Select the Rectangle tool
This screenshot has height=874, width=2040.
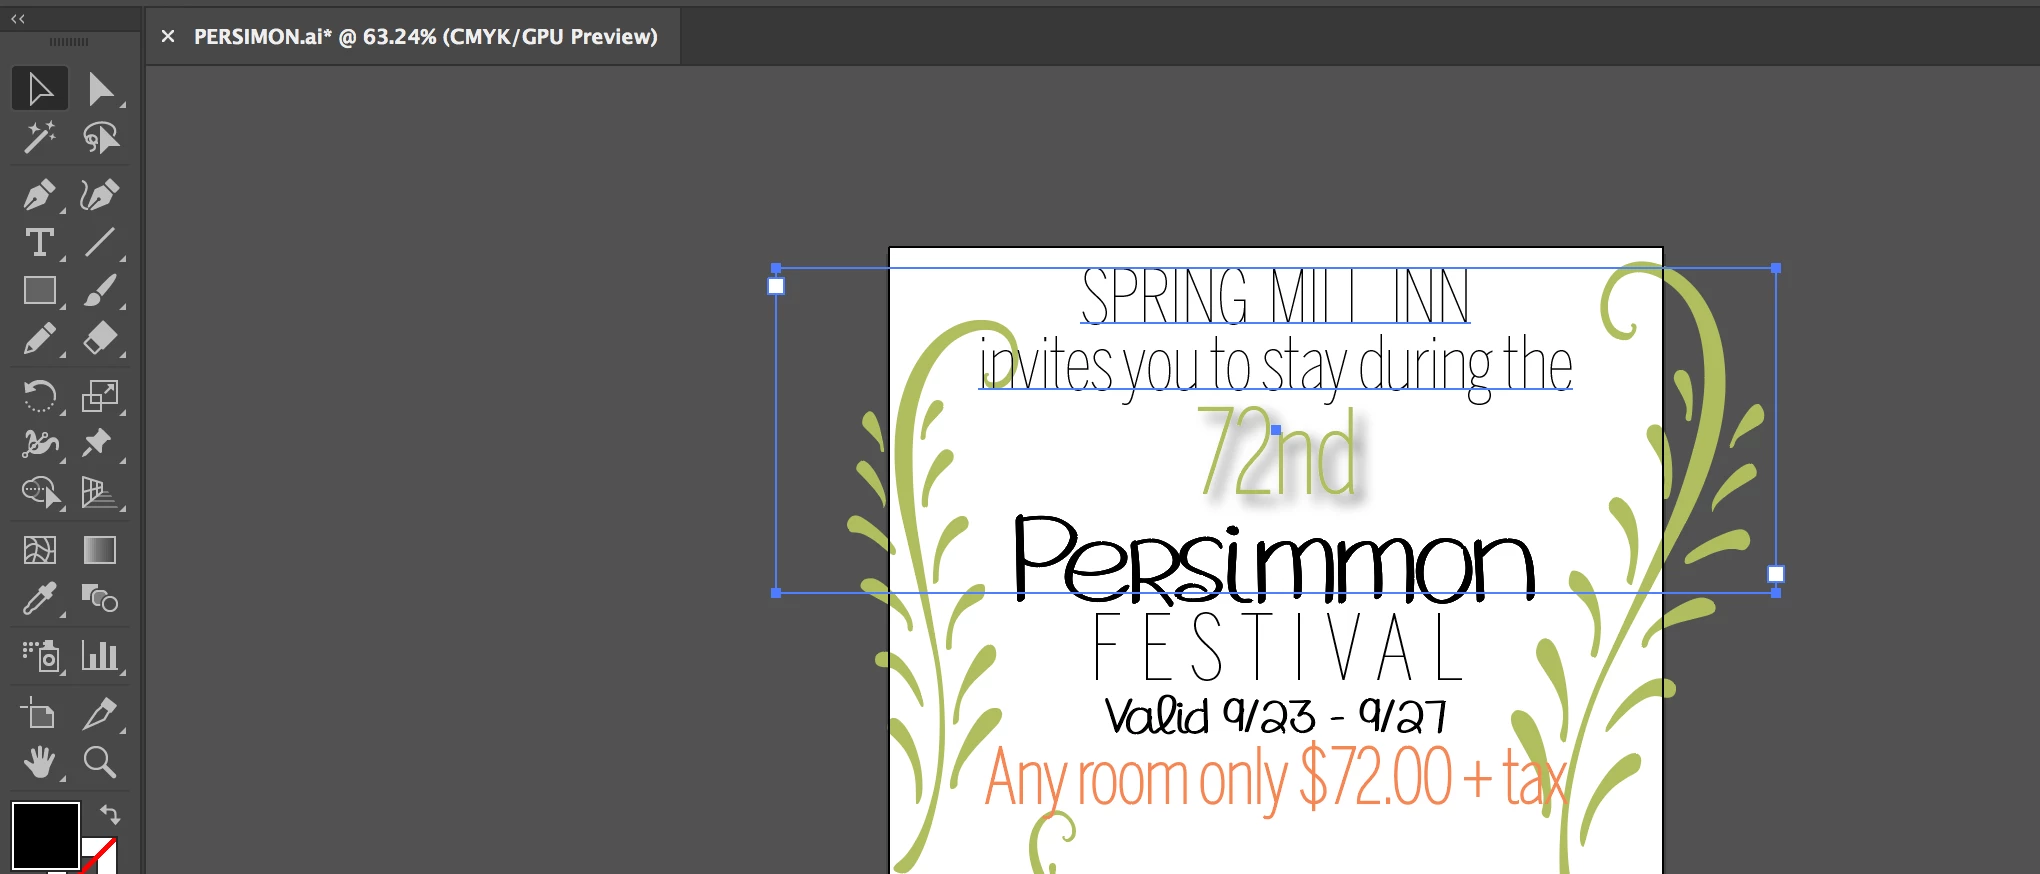click(40, 291)
